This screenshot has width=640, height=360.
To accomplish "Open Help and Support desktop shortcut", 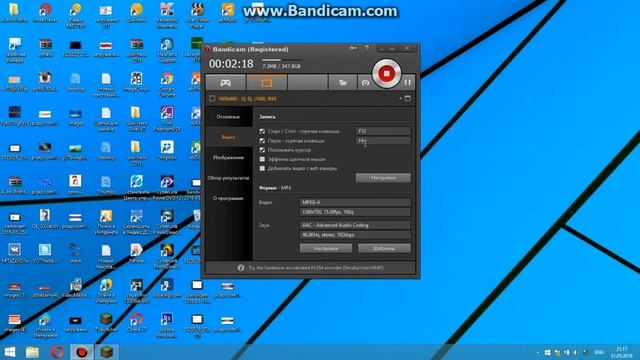I will 167,49.
